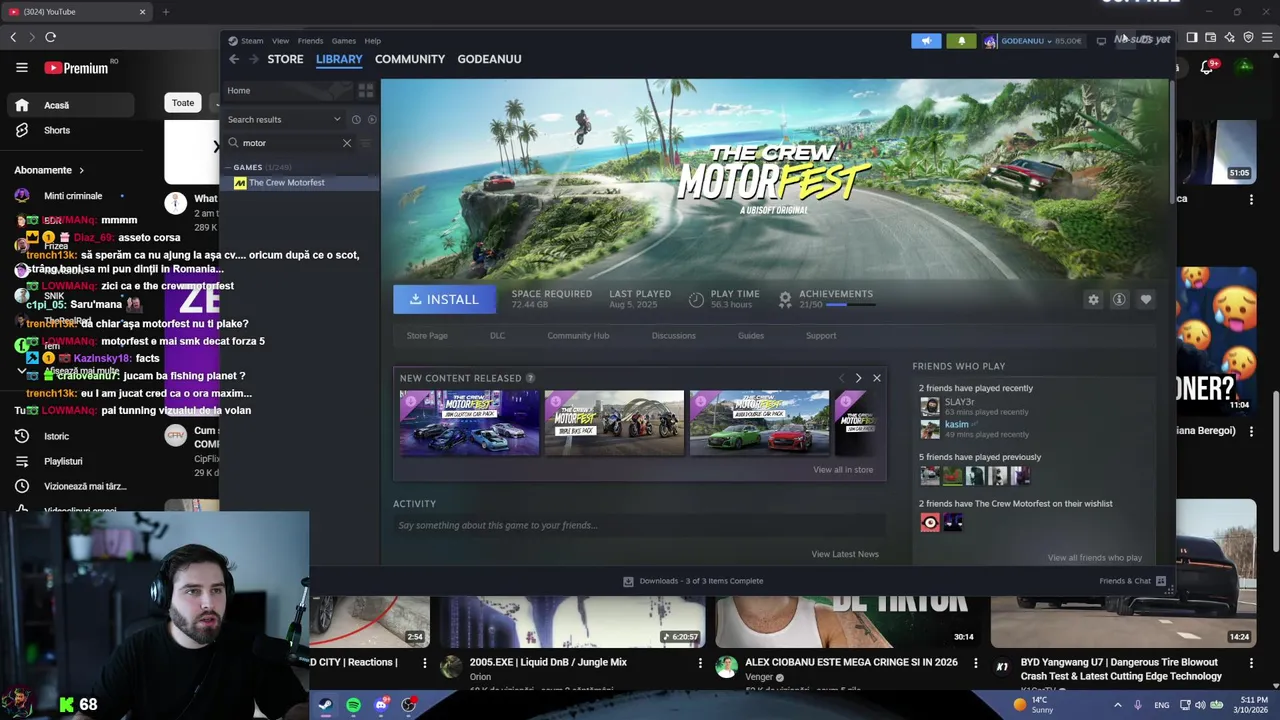Image resolution: width=1280 pixels, height=720 pixels.
Task: Click the activity status text box
Action: 640,525
